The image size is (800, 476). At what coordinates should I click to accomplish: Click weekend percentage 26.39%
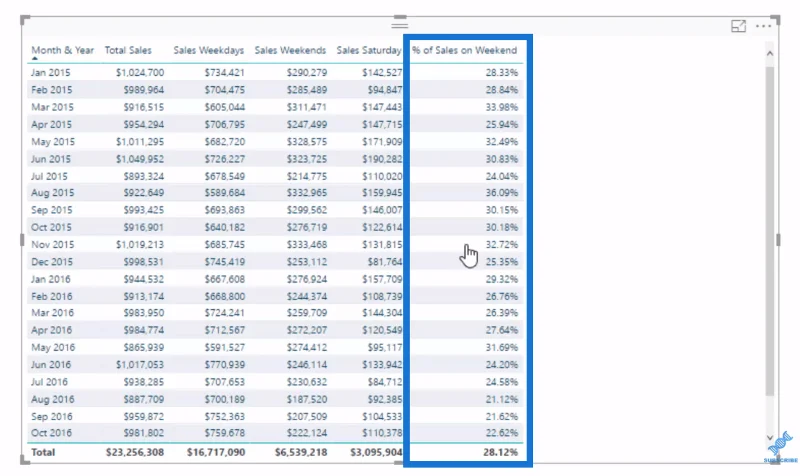pos(502,313)
